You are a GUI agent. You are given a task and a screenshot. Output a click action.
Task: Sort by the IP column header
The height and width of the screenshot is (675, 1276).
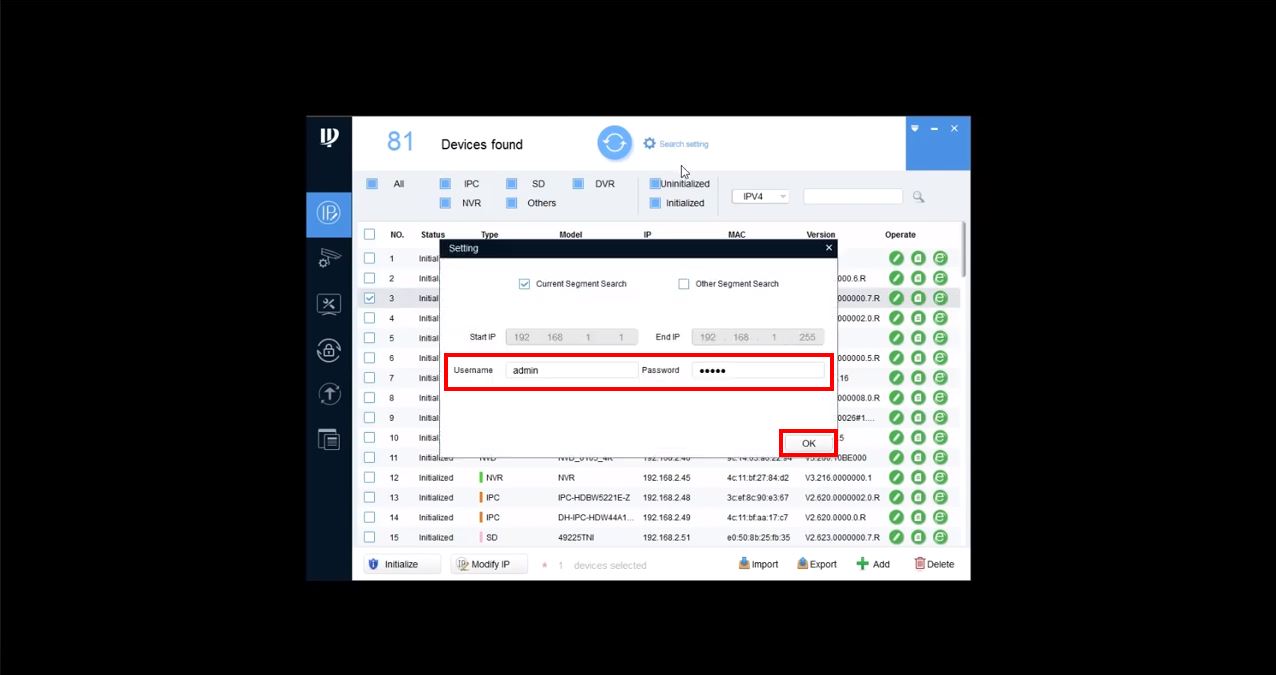click(x=647, y=235)
